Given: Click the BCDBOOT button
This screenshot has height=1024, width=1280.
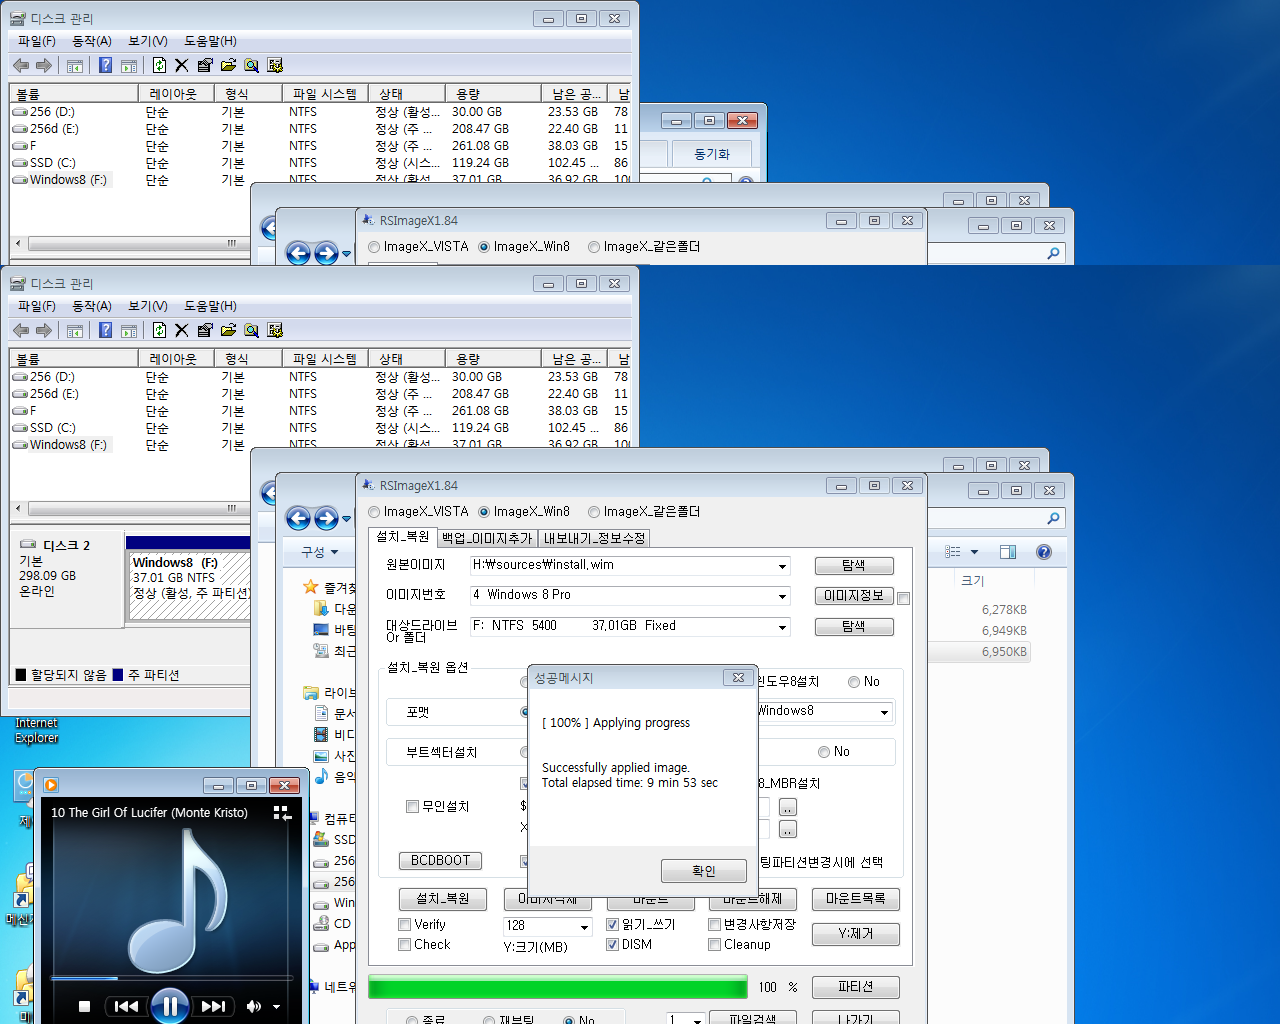Looking at the screenshot, I should (440, 860).
